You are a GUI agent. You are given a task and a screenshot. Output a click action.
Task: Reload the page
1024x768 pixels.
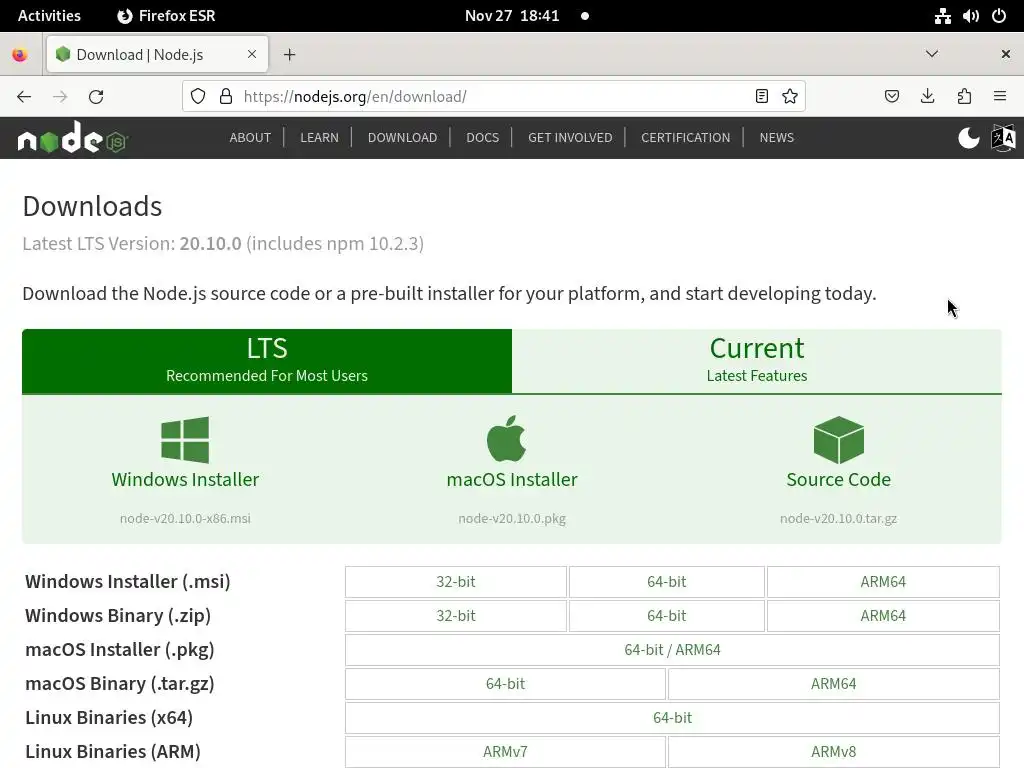point(96,97)
